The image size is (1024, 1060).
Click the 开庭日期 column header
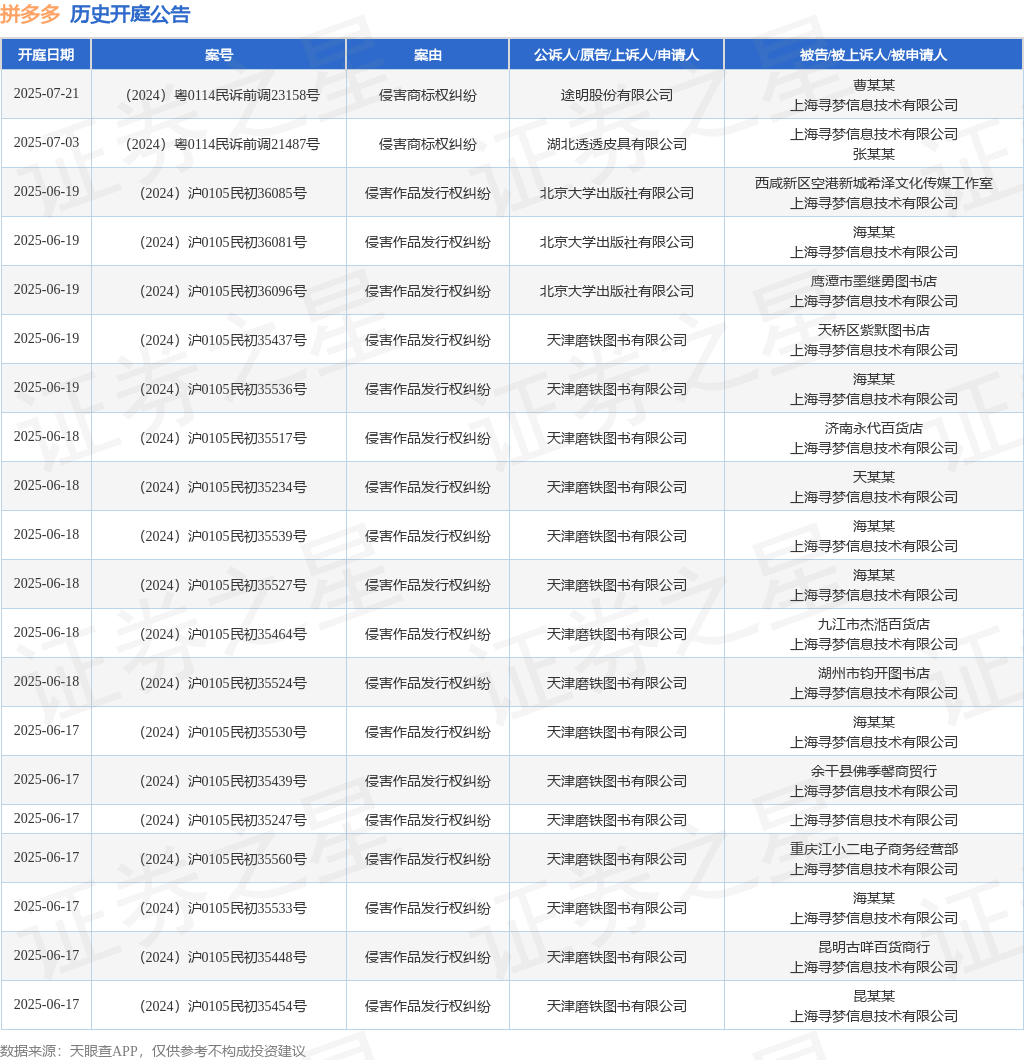click(46, 55)
